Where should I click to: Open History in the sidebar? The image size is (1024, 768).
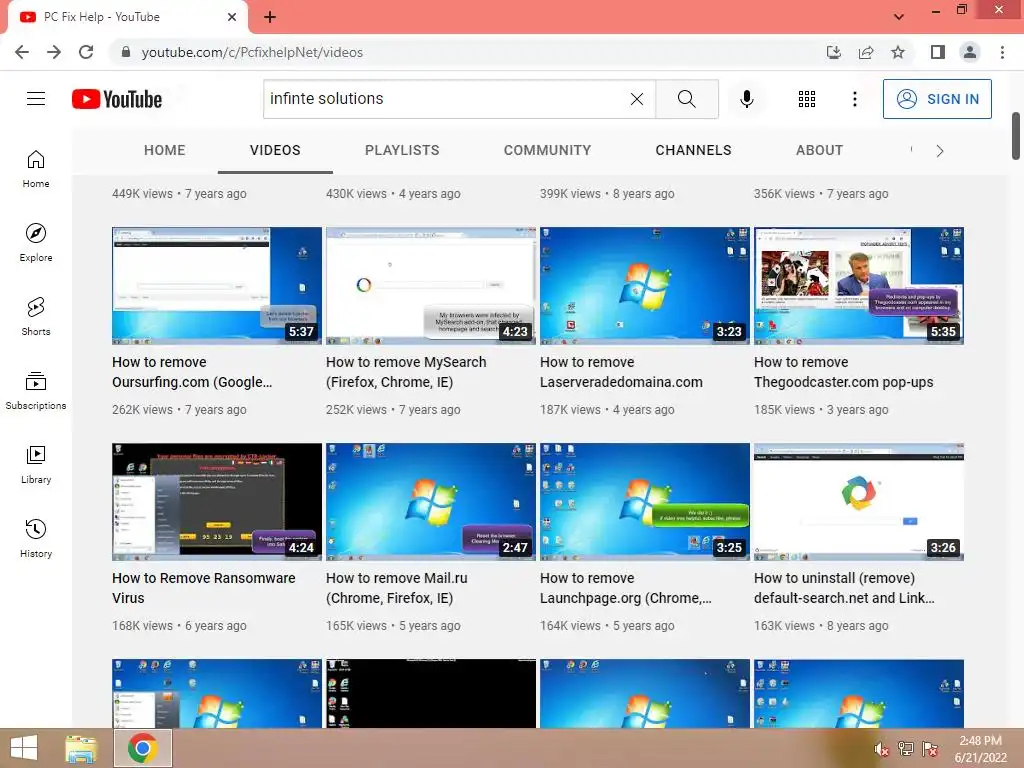(36, 538)
